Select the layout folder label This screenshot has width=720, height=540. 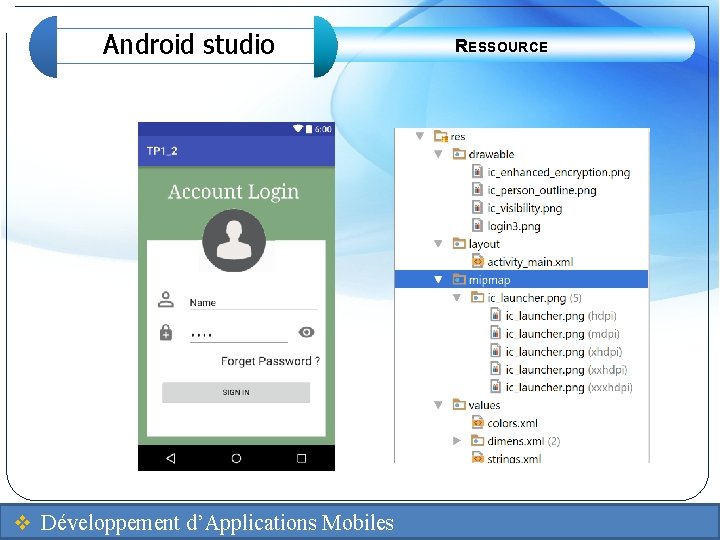pos(484,244)
